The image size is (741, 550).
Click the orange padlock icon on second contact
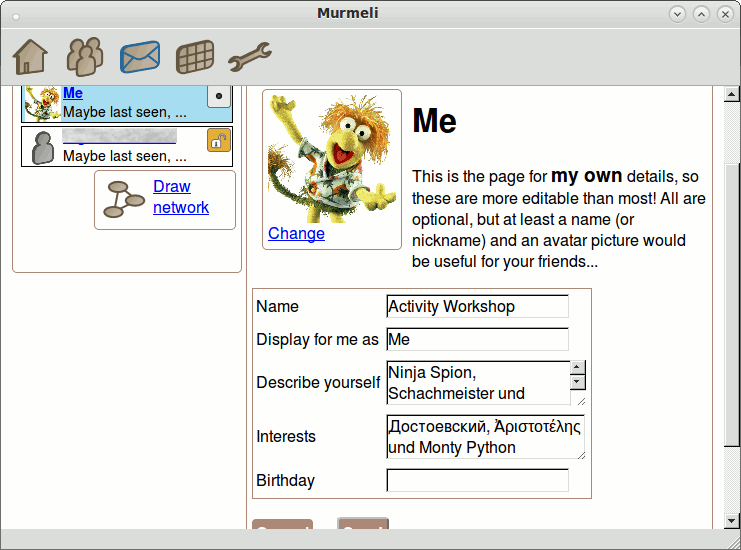(219, 140)
